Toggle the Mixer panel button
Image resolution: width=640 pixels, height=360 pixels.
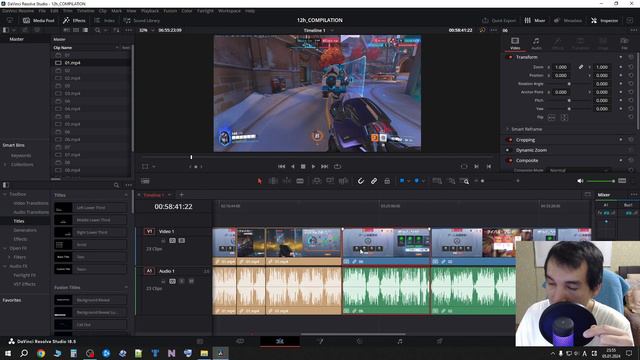tap(535, 20)
